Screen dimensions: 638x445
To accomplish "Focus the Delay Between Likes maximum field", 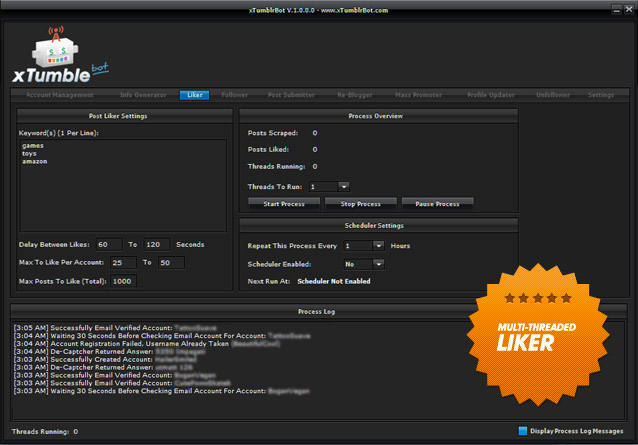I will click(156, 244).
